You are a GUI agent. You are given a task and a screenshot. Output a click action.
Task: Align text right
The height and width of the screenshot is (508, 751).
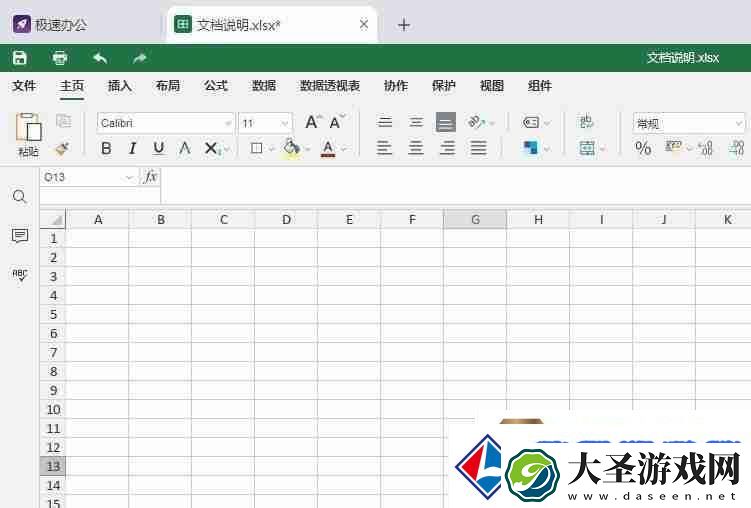447,148
